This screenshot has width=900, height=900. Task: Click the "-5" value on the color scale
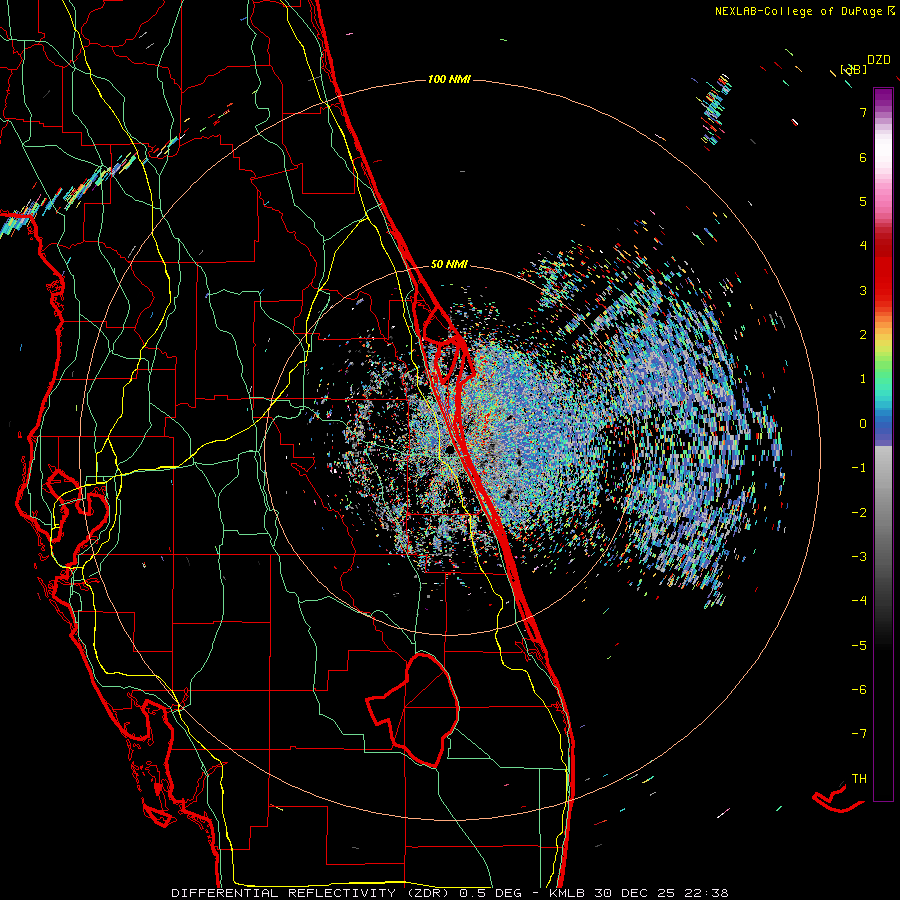[x=859, y=646]
